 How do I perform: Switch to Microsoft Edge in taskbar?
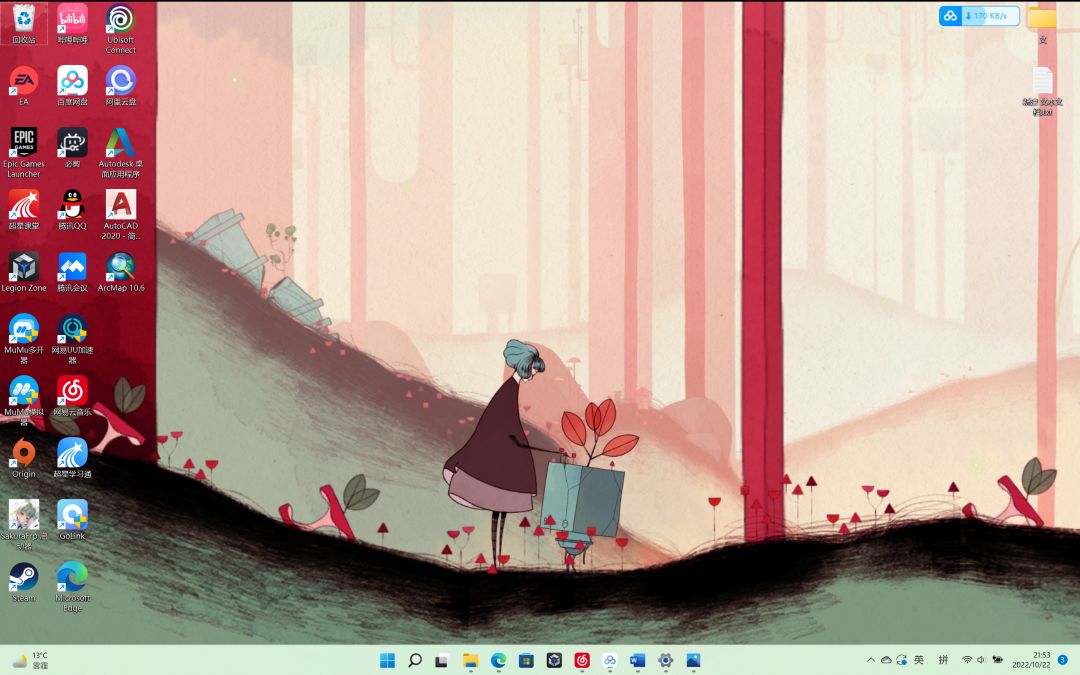pos(499,661)
